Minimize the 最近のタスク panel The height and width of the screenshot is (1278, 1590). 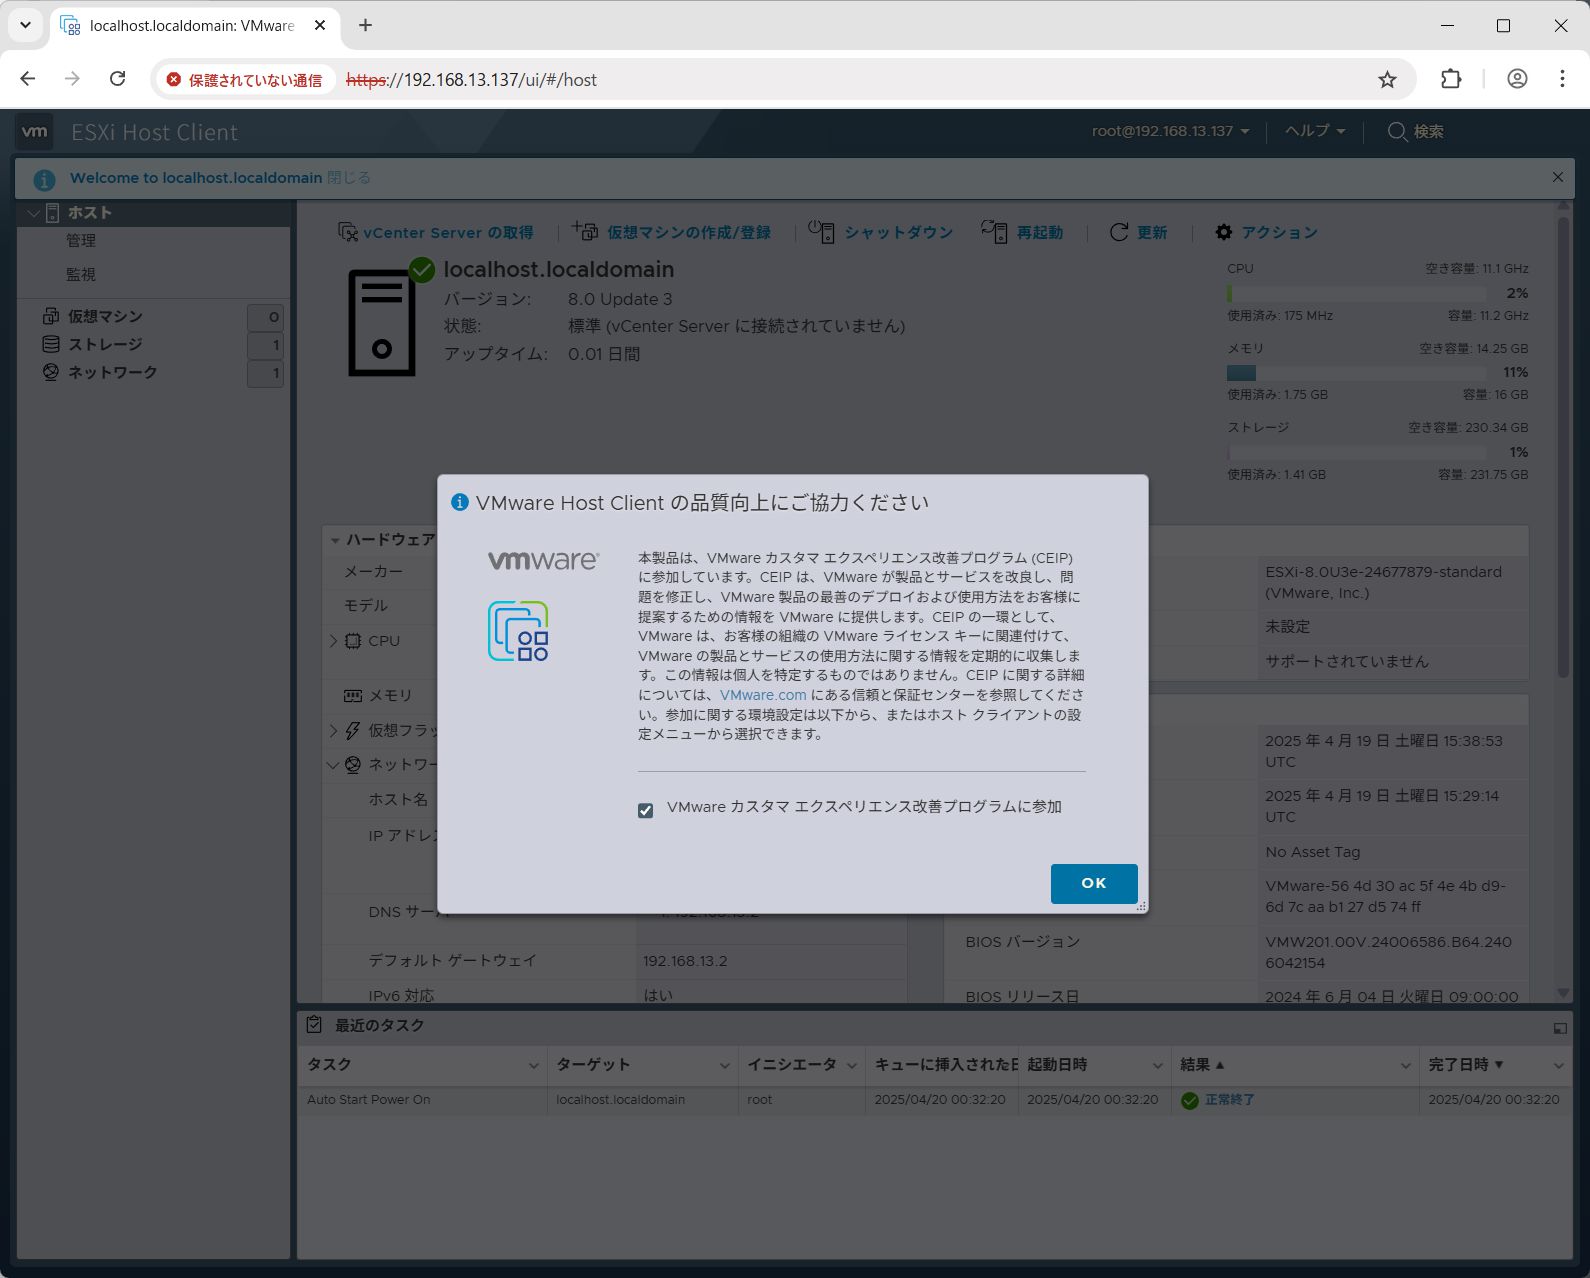tap(1560, 1028)
